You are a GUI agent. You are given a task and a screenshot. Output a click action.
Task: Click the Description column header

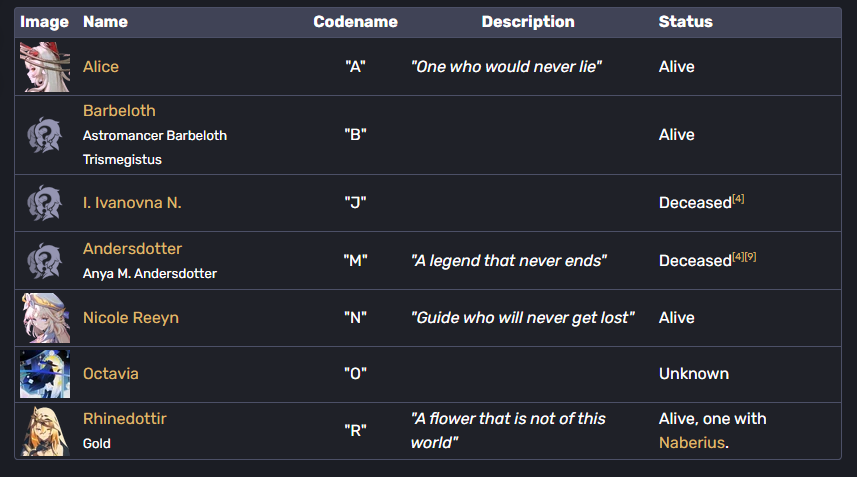click(x=528, y=22)
